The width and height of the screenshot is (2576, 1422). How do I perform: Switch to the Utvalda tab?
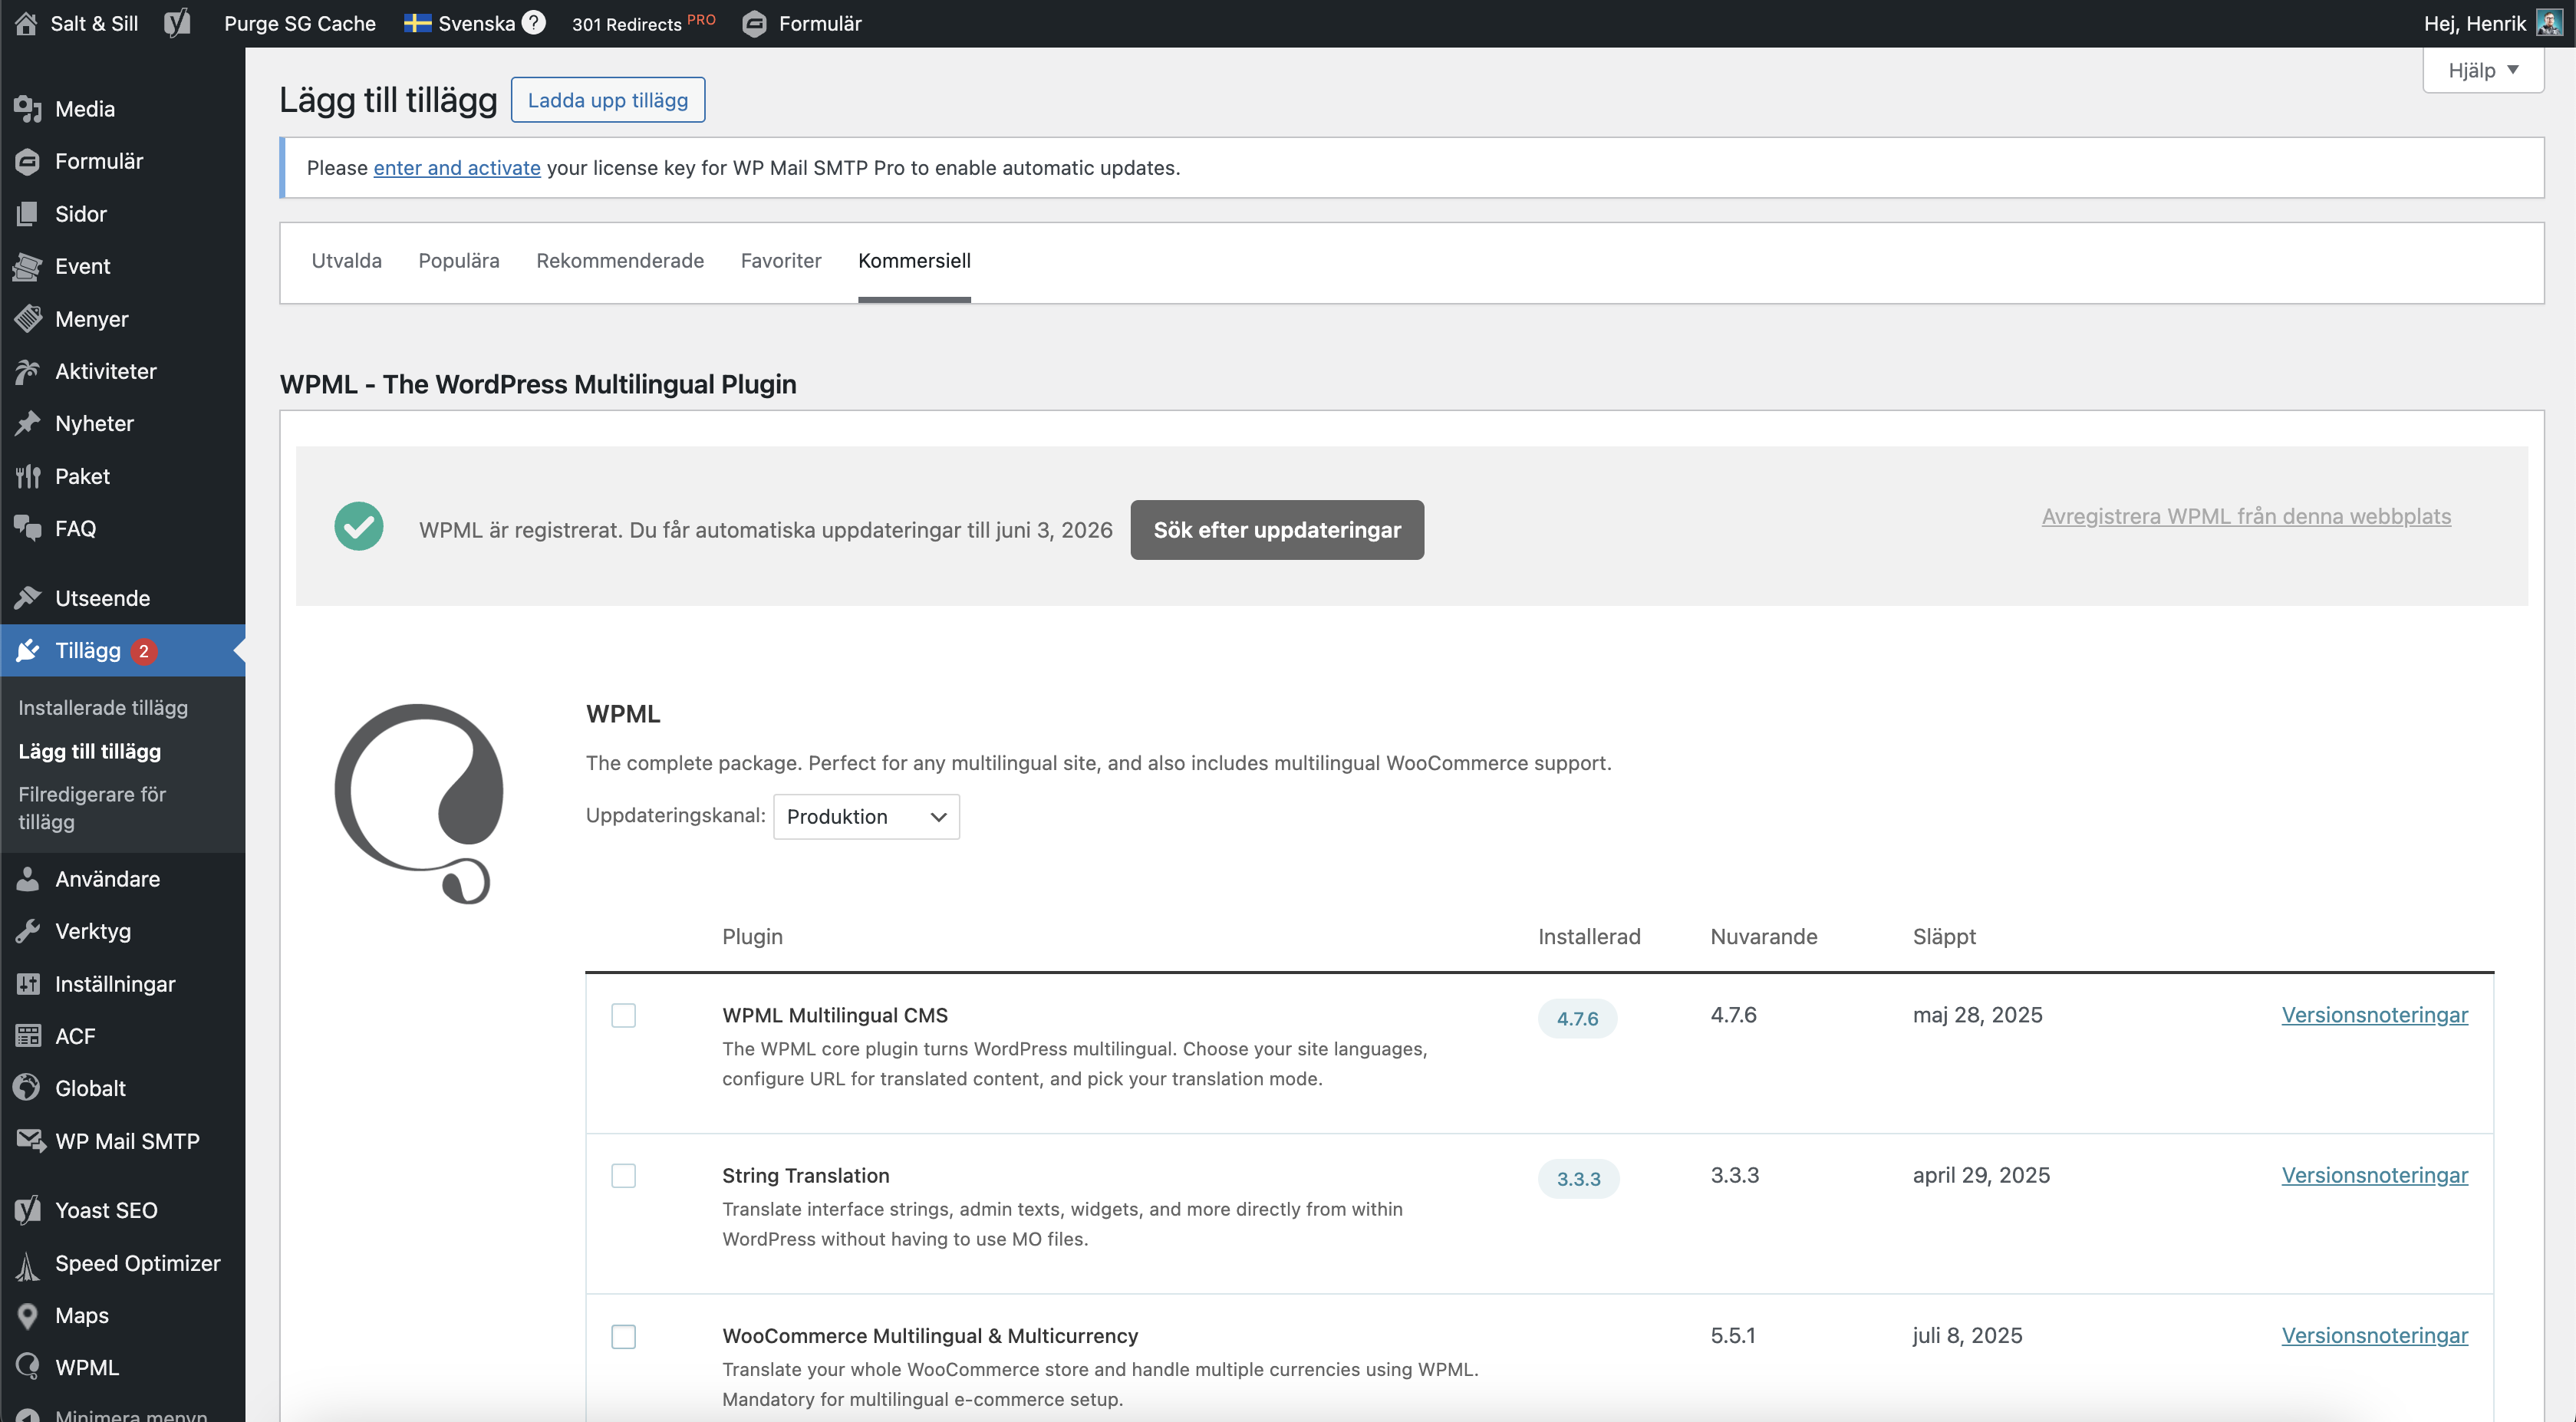pos(346,260)
